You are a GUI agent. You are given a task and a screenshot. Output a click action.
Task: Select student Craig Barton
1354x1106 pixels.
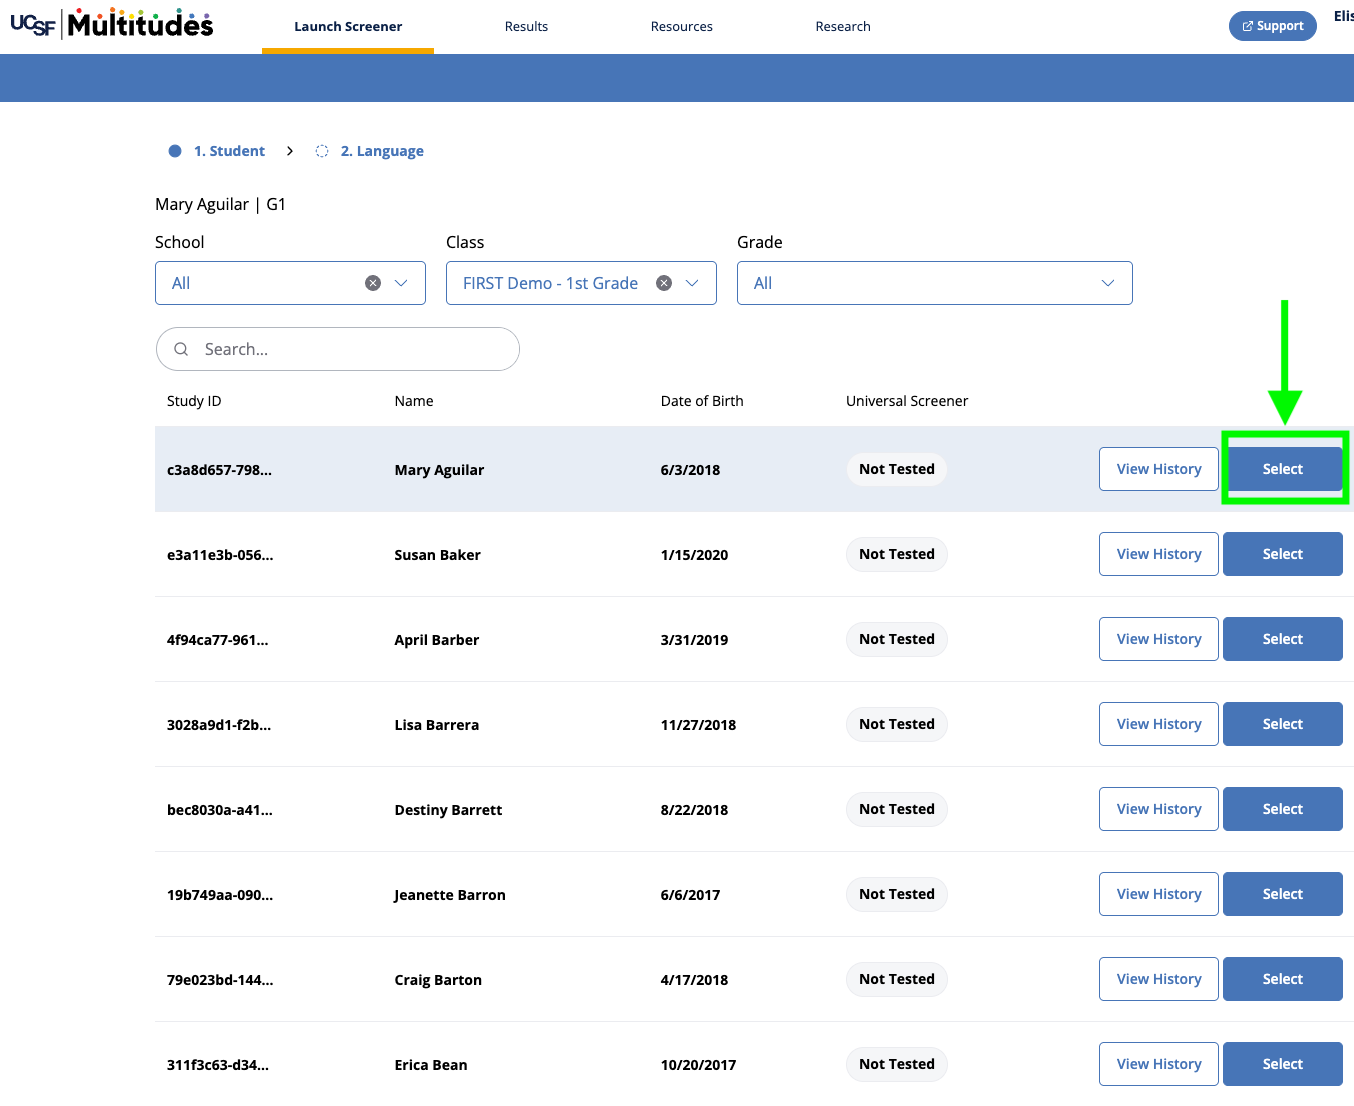pos(1283,979)
